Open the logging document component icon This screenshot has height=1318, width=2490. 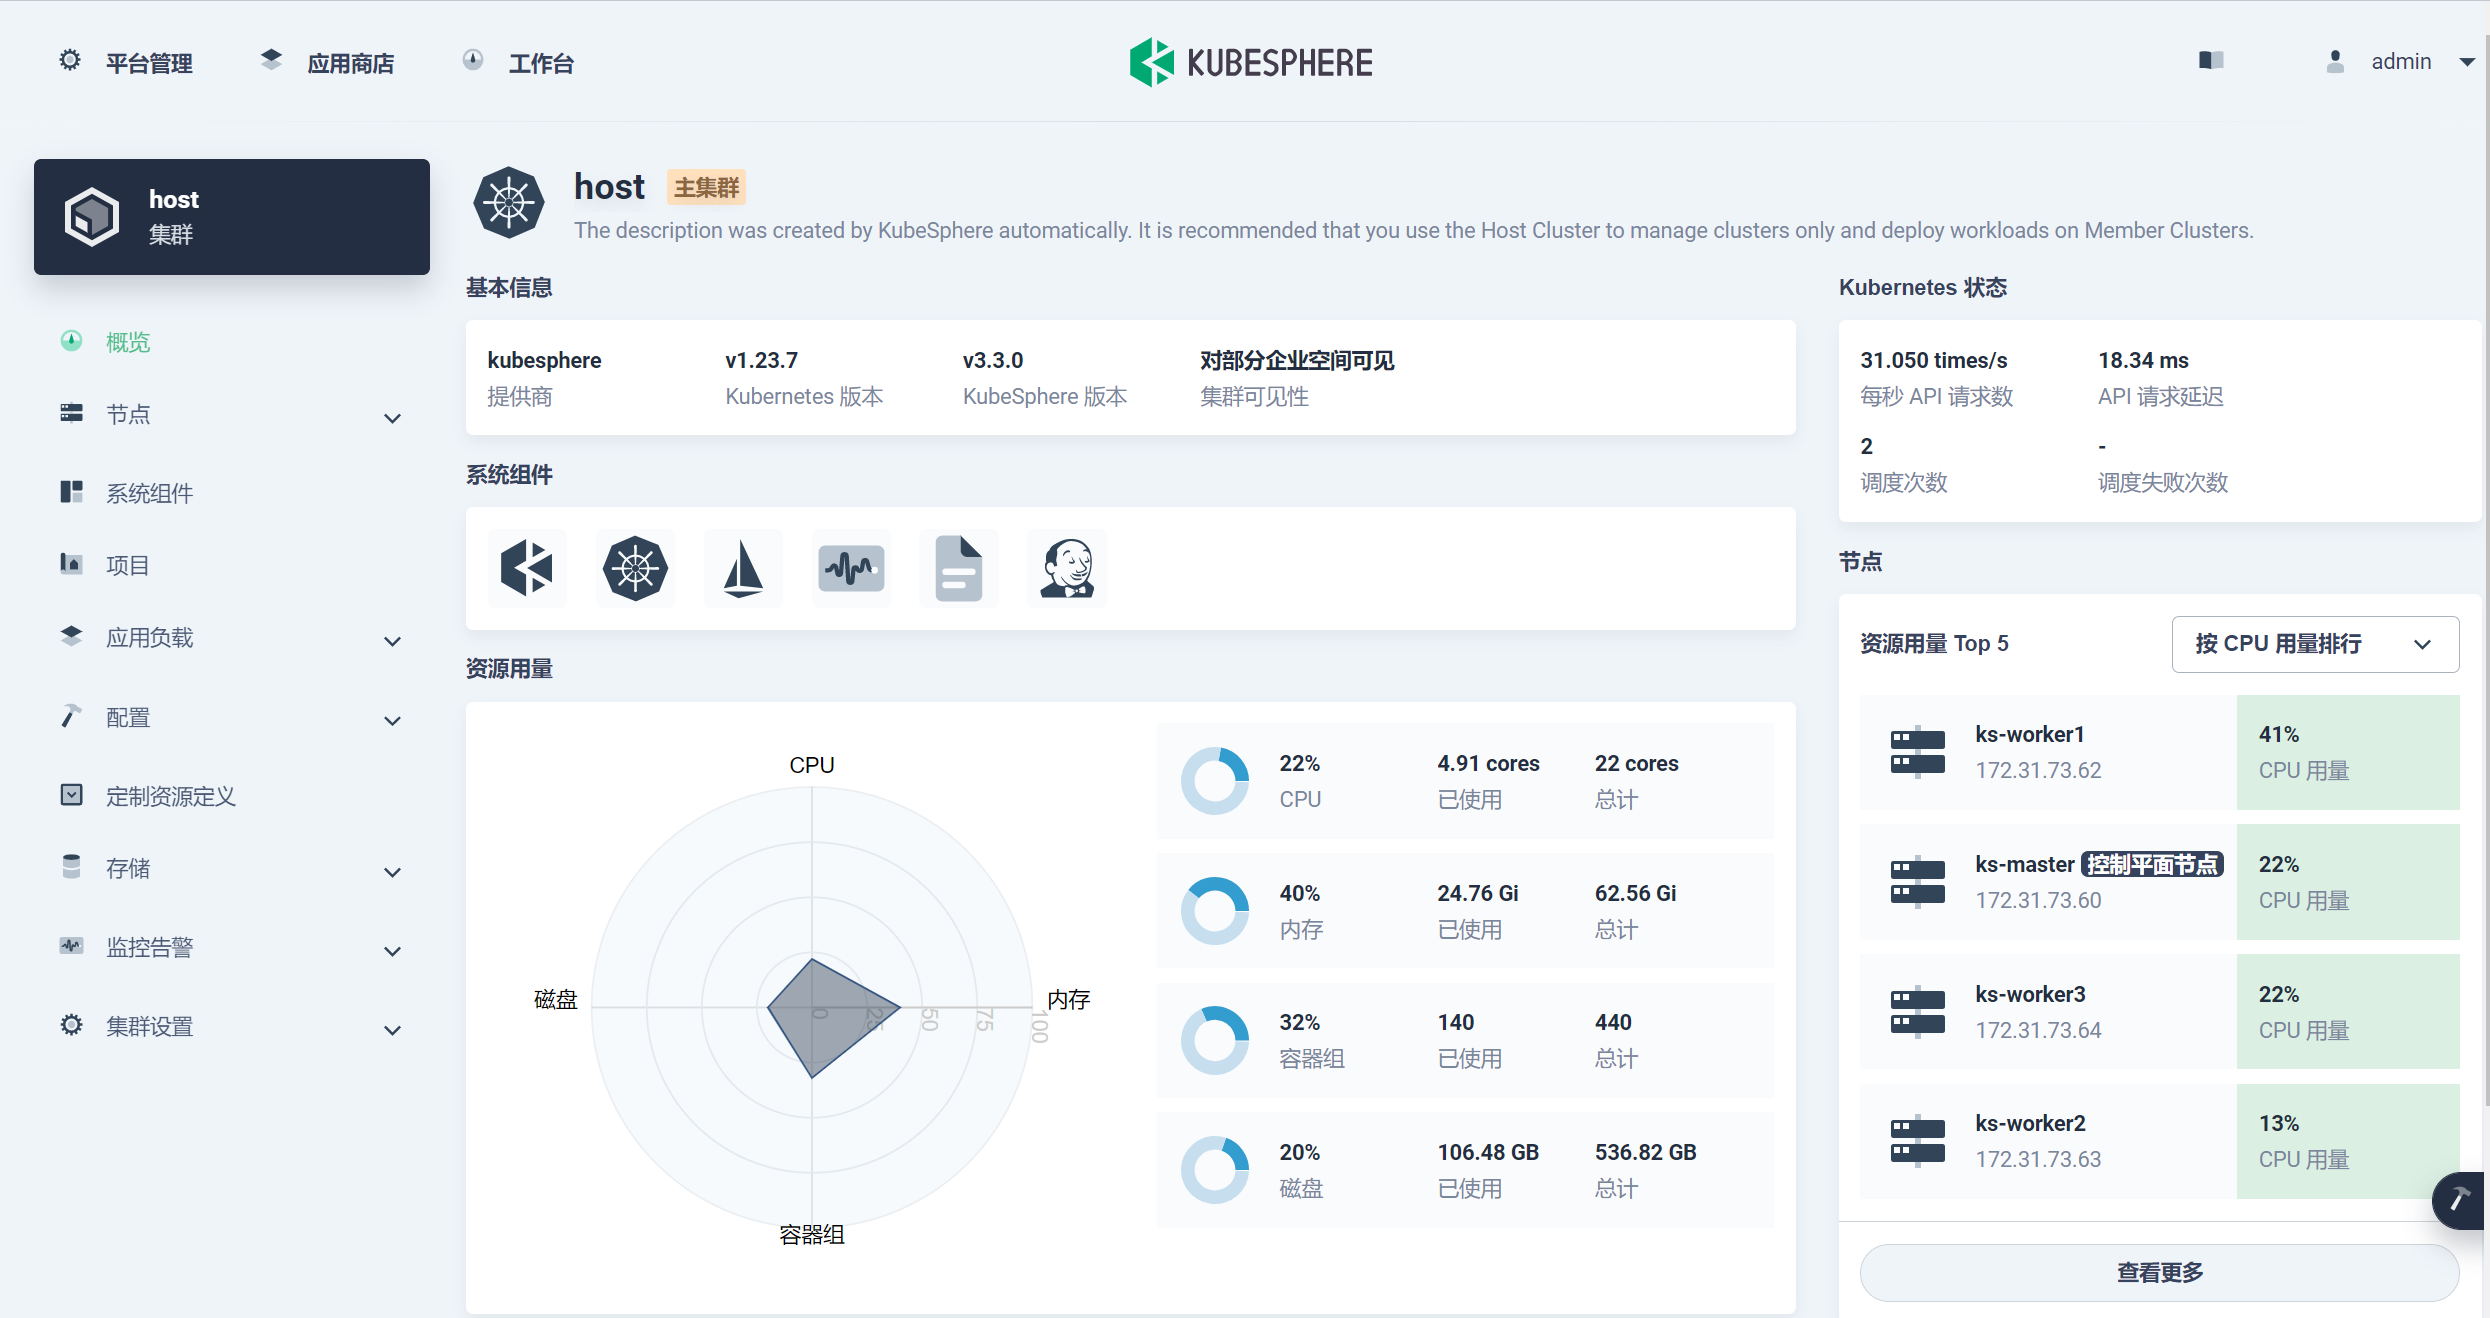pyautogui.click(x=958, y=568)
